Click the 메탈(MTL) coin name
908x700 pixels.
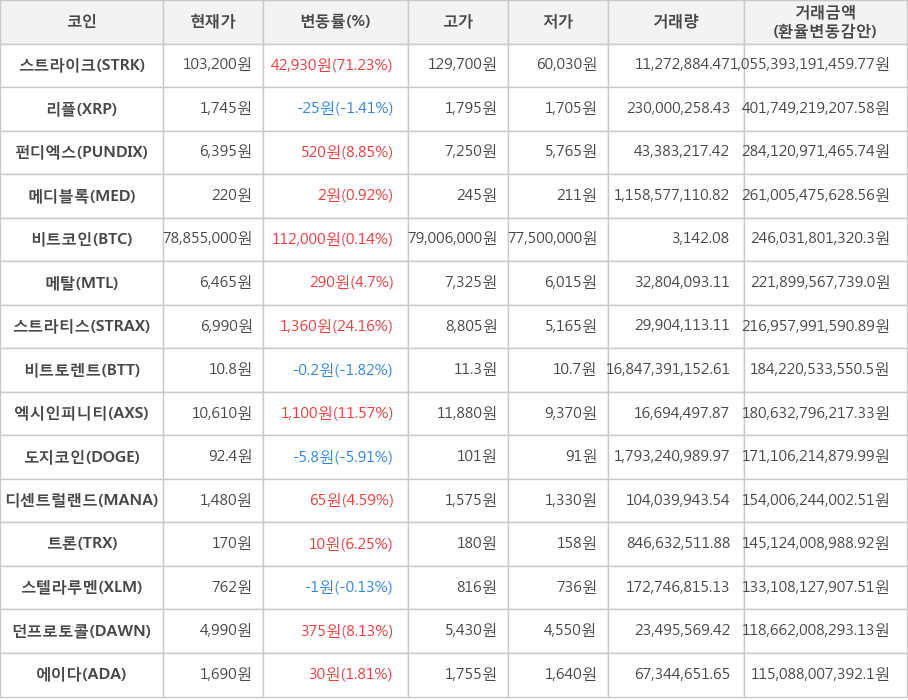pos(82,282)
